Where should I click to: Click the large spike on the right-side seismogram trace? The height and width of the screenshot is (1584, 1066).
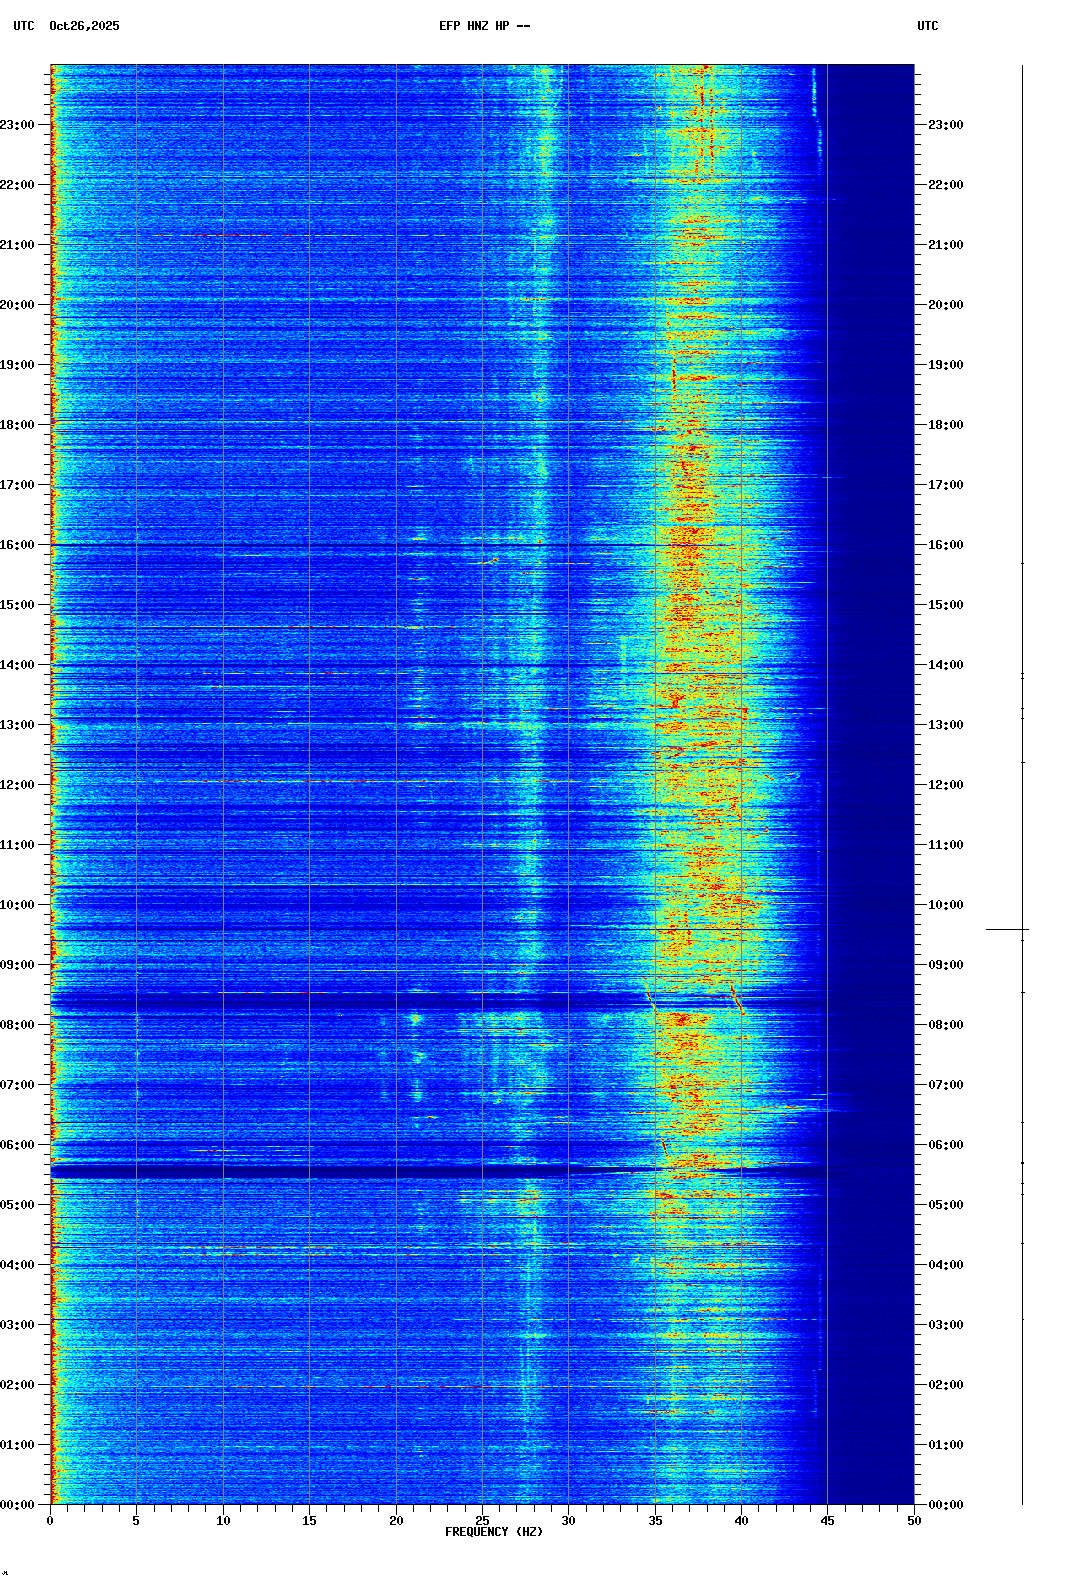(1006, 930)
